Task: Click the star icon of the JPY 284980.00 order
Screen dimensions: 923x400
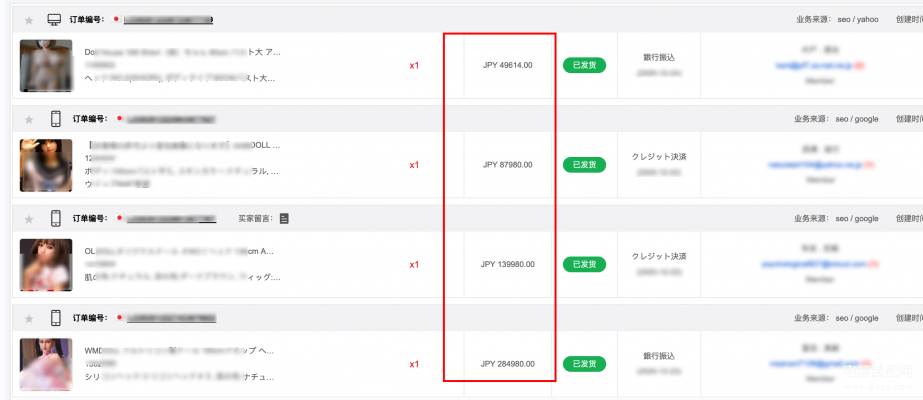Action: [28, 318]
